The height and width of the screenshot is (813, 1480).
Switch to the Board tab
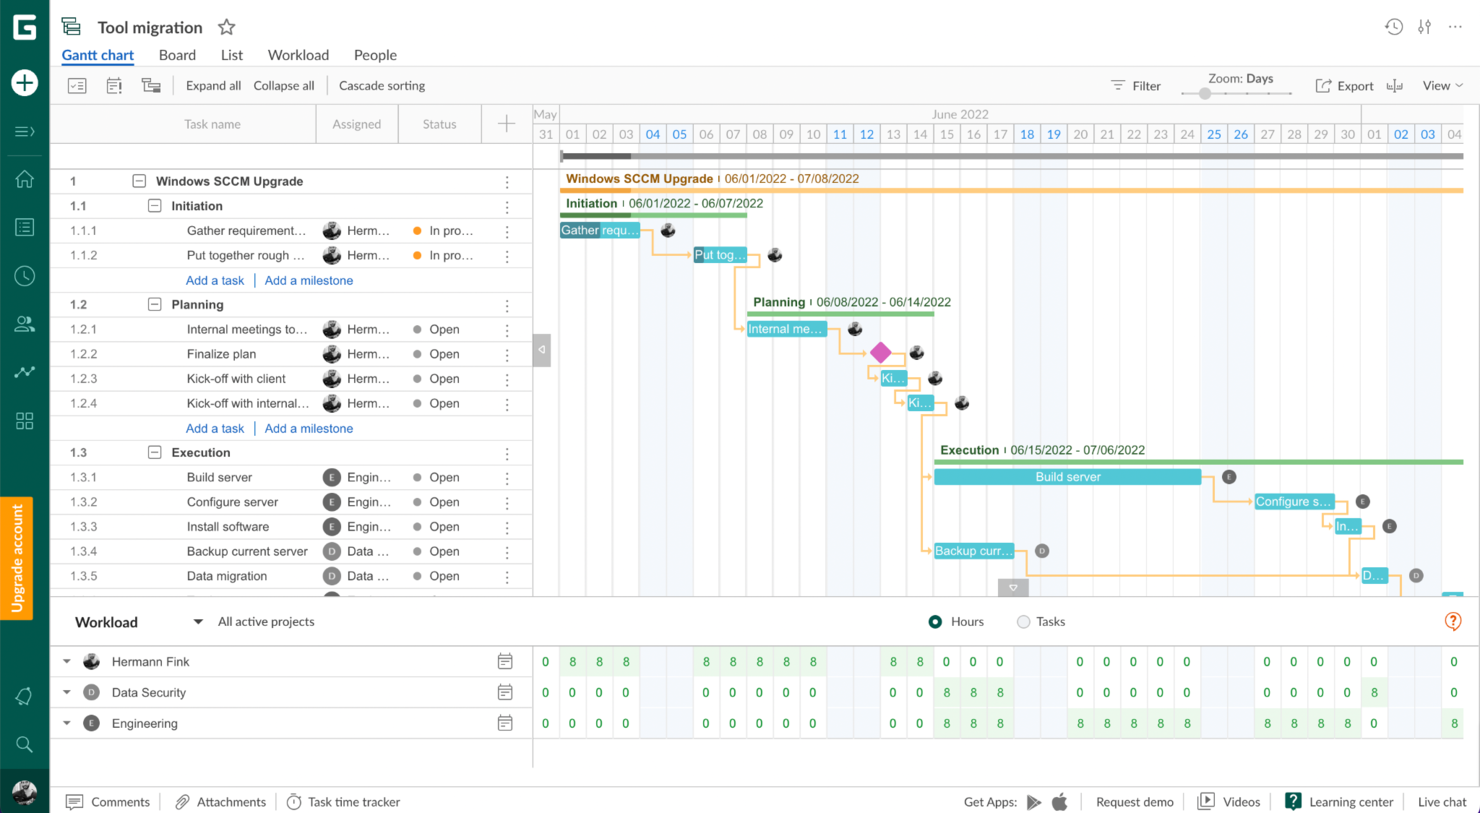pos(177,55)
